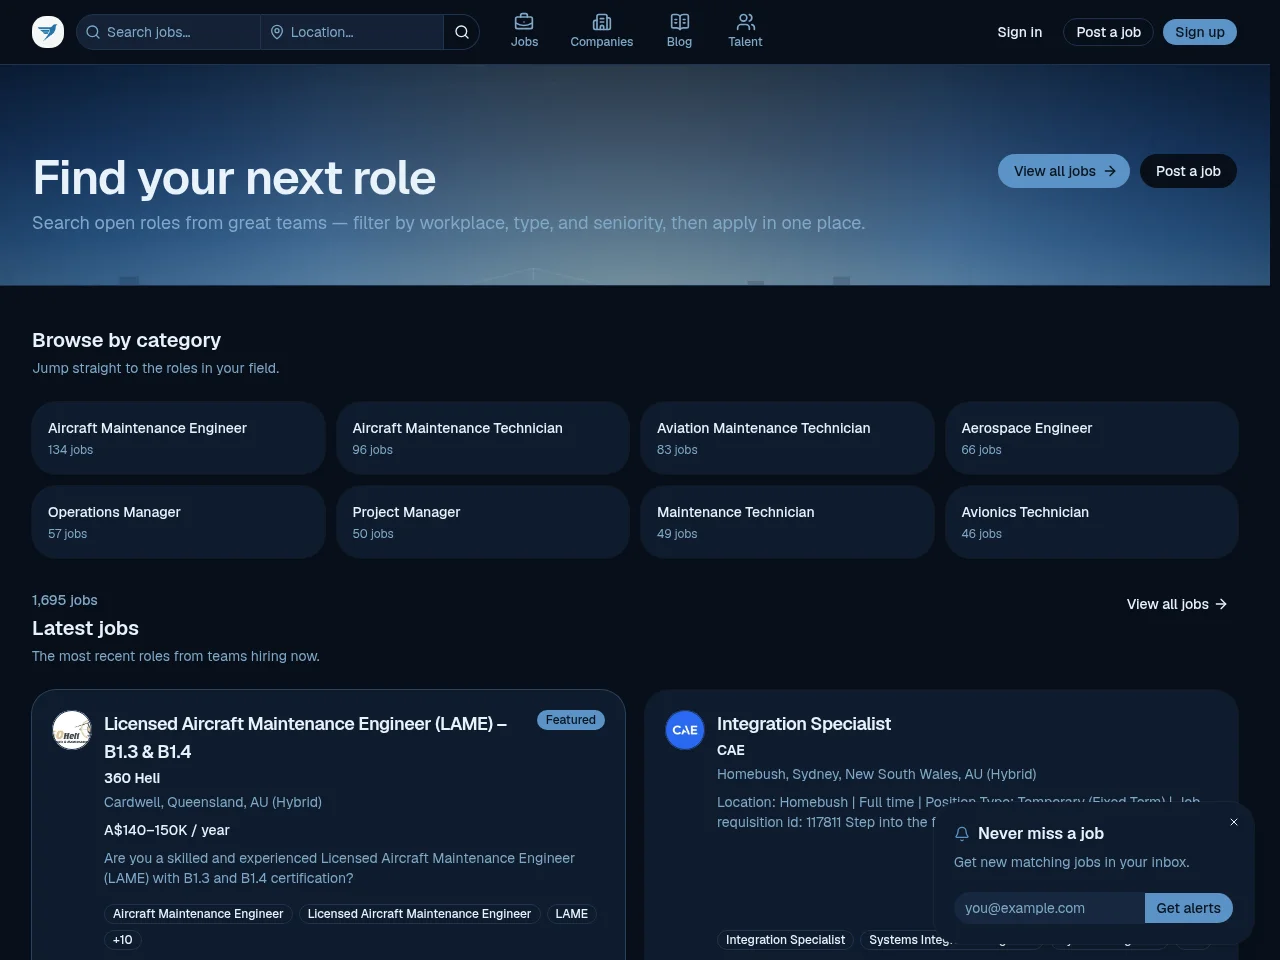Click the magnifier search submit button

pos(461,32)
